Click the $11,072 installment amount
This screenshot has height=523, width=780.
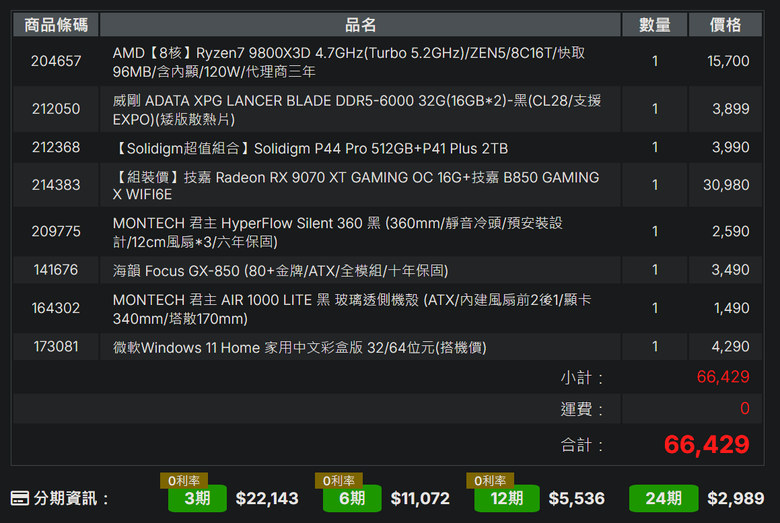(x=420, y=498)
